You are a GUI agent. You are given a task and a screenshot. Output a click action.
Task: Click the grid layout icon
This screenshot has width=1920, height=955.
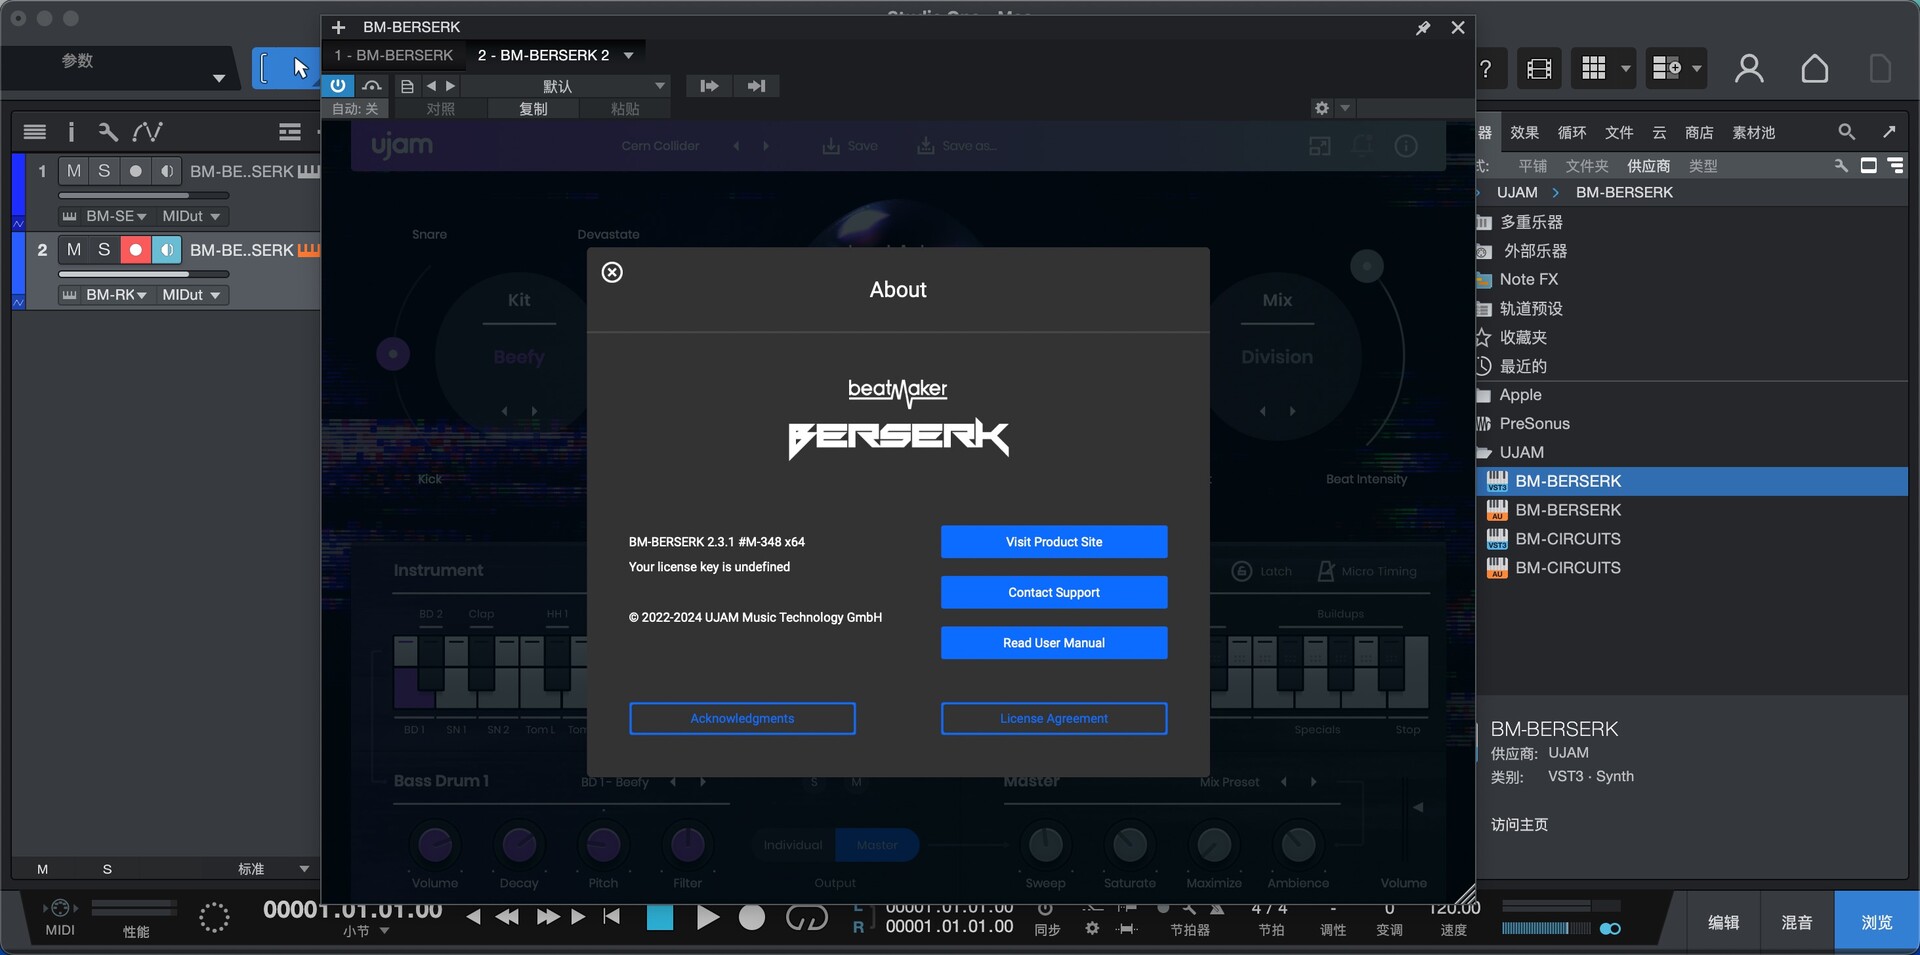[1594, 68]
